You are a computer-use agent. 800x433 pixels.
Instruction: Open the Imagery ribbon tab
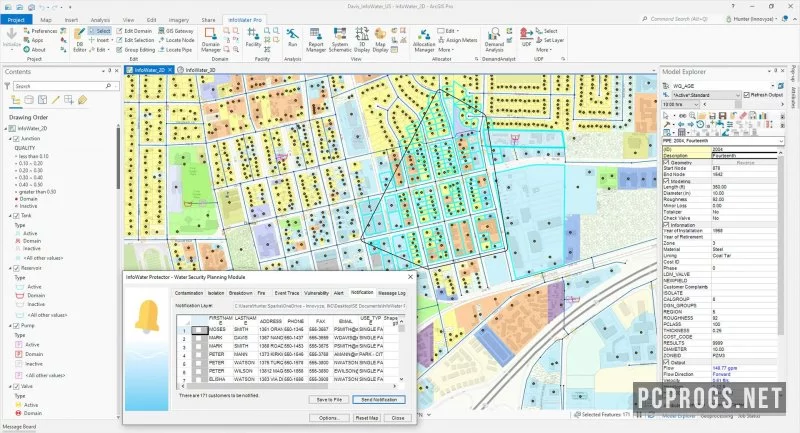pyautogui.click(x=179, y=20)
